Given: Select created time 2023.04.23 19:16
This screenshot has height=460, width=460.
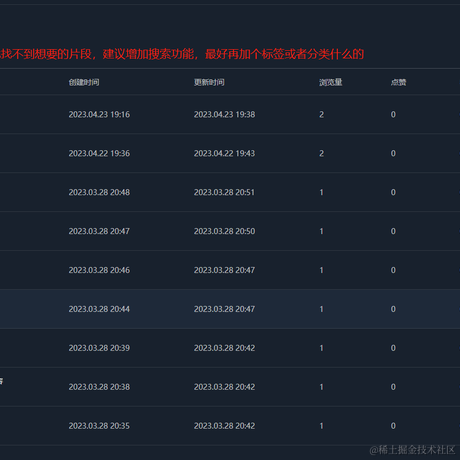Looking at the screenshot, I should tap(99, 115).
